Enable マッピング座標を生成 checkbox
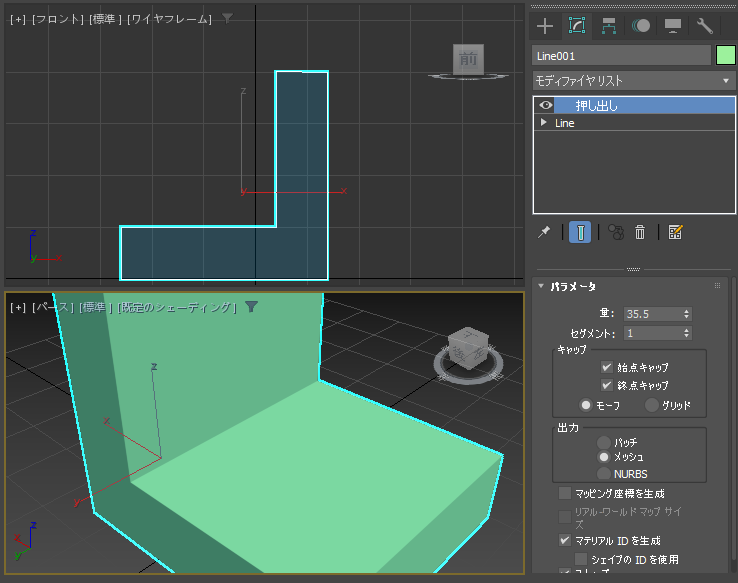The width and height of the screenshot is (738, 583). pos(564,493)
